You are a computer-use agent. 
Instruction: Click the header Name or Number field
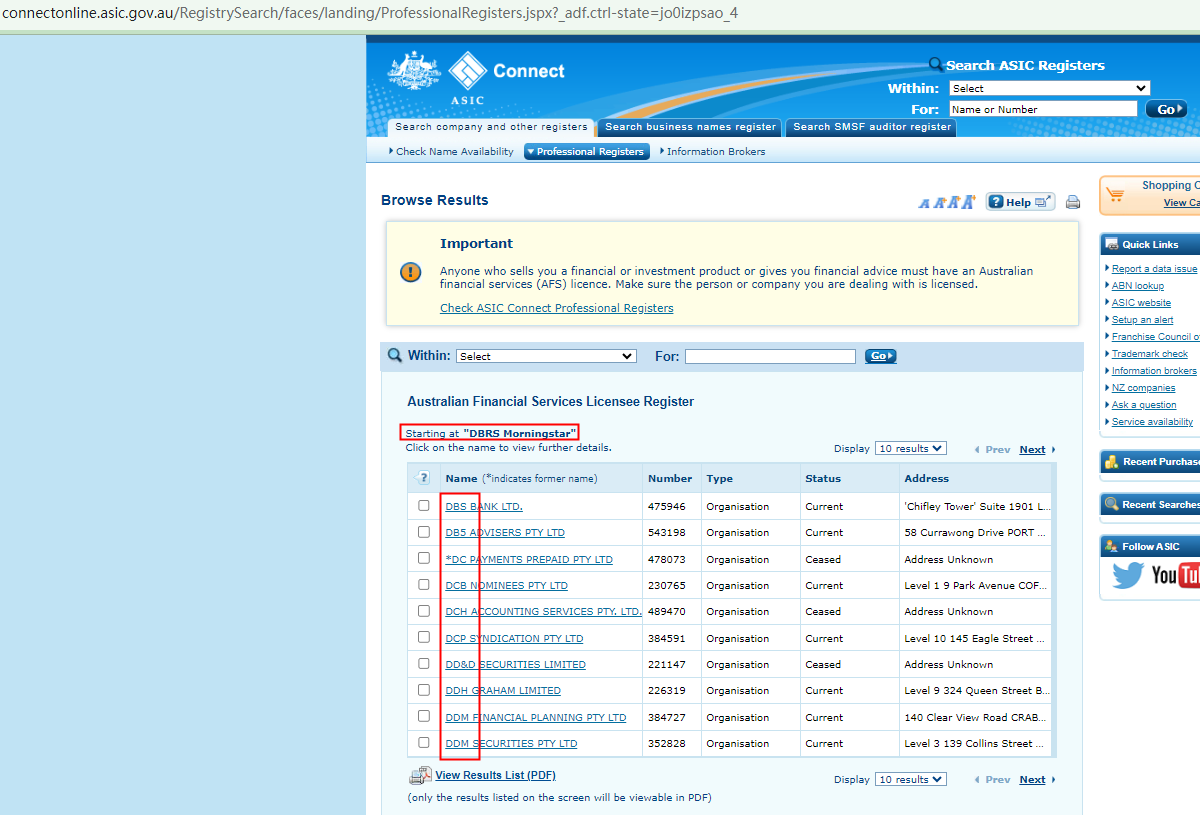pos(1043,109)
